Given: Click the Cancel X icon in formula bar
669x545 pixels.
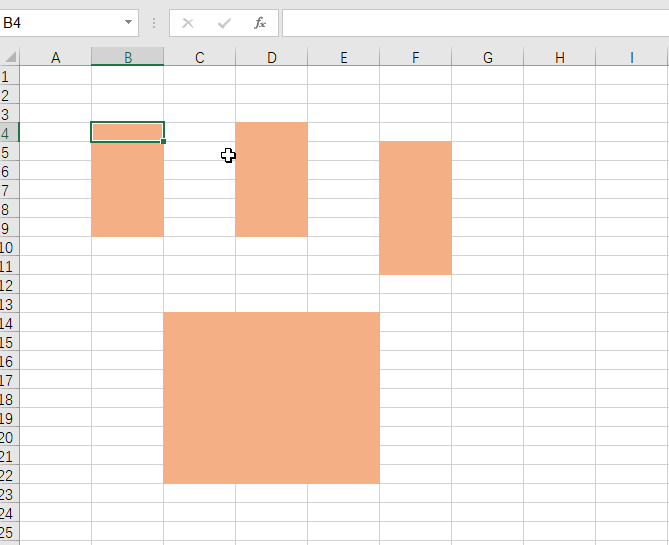Looking at the screenshot, I should point(188,23).
